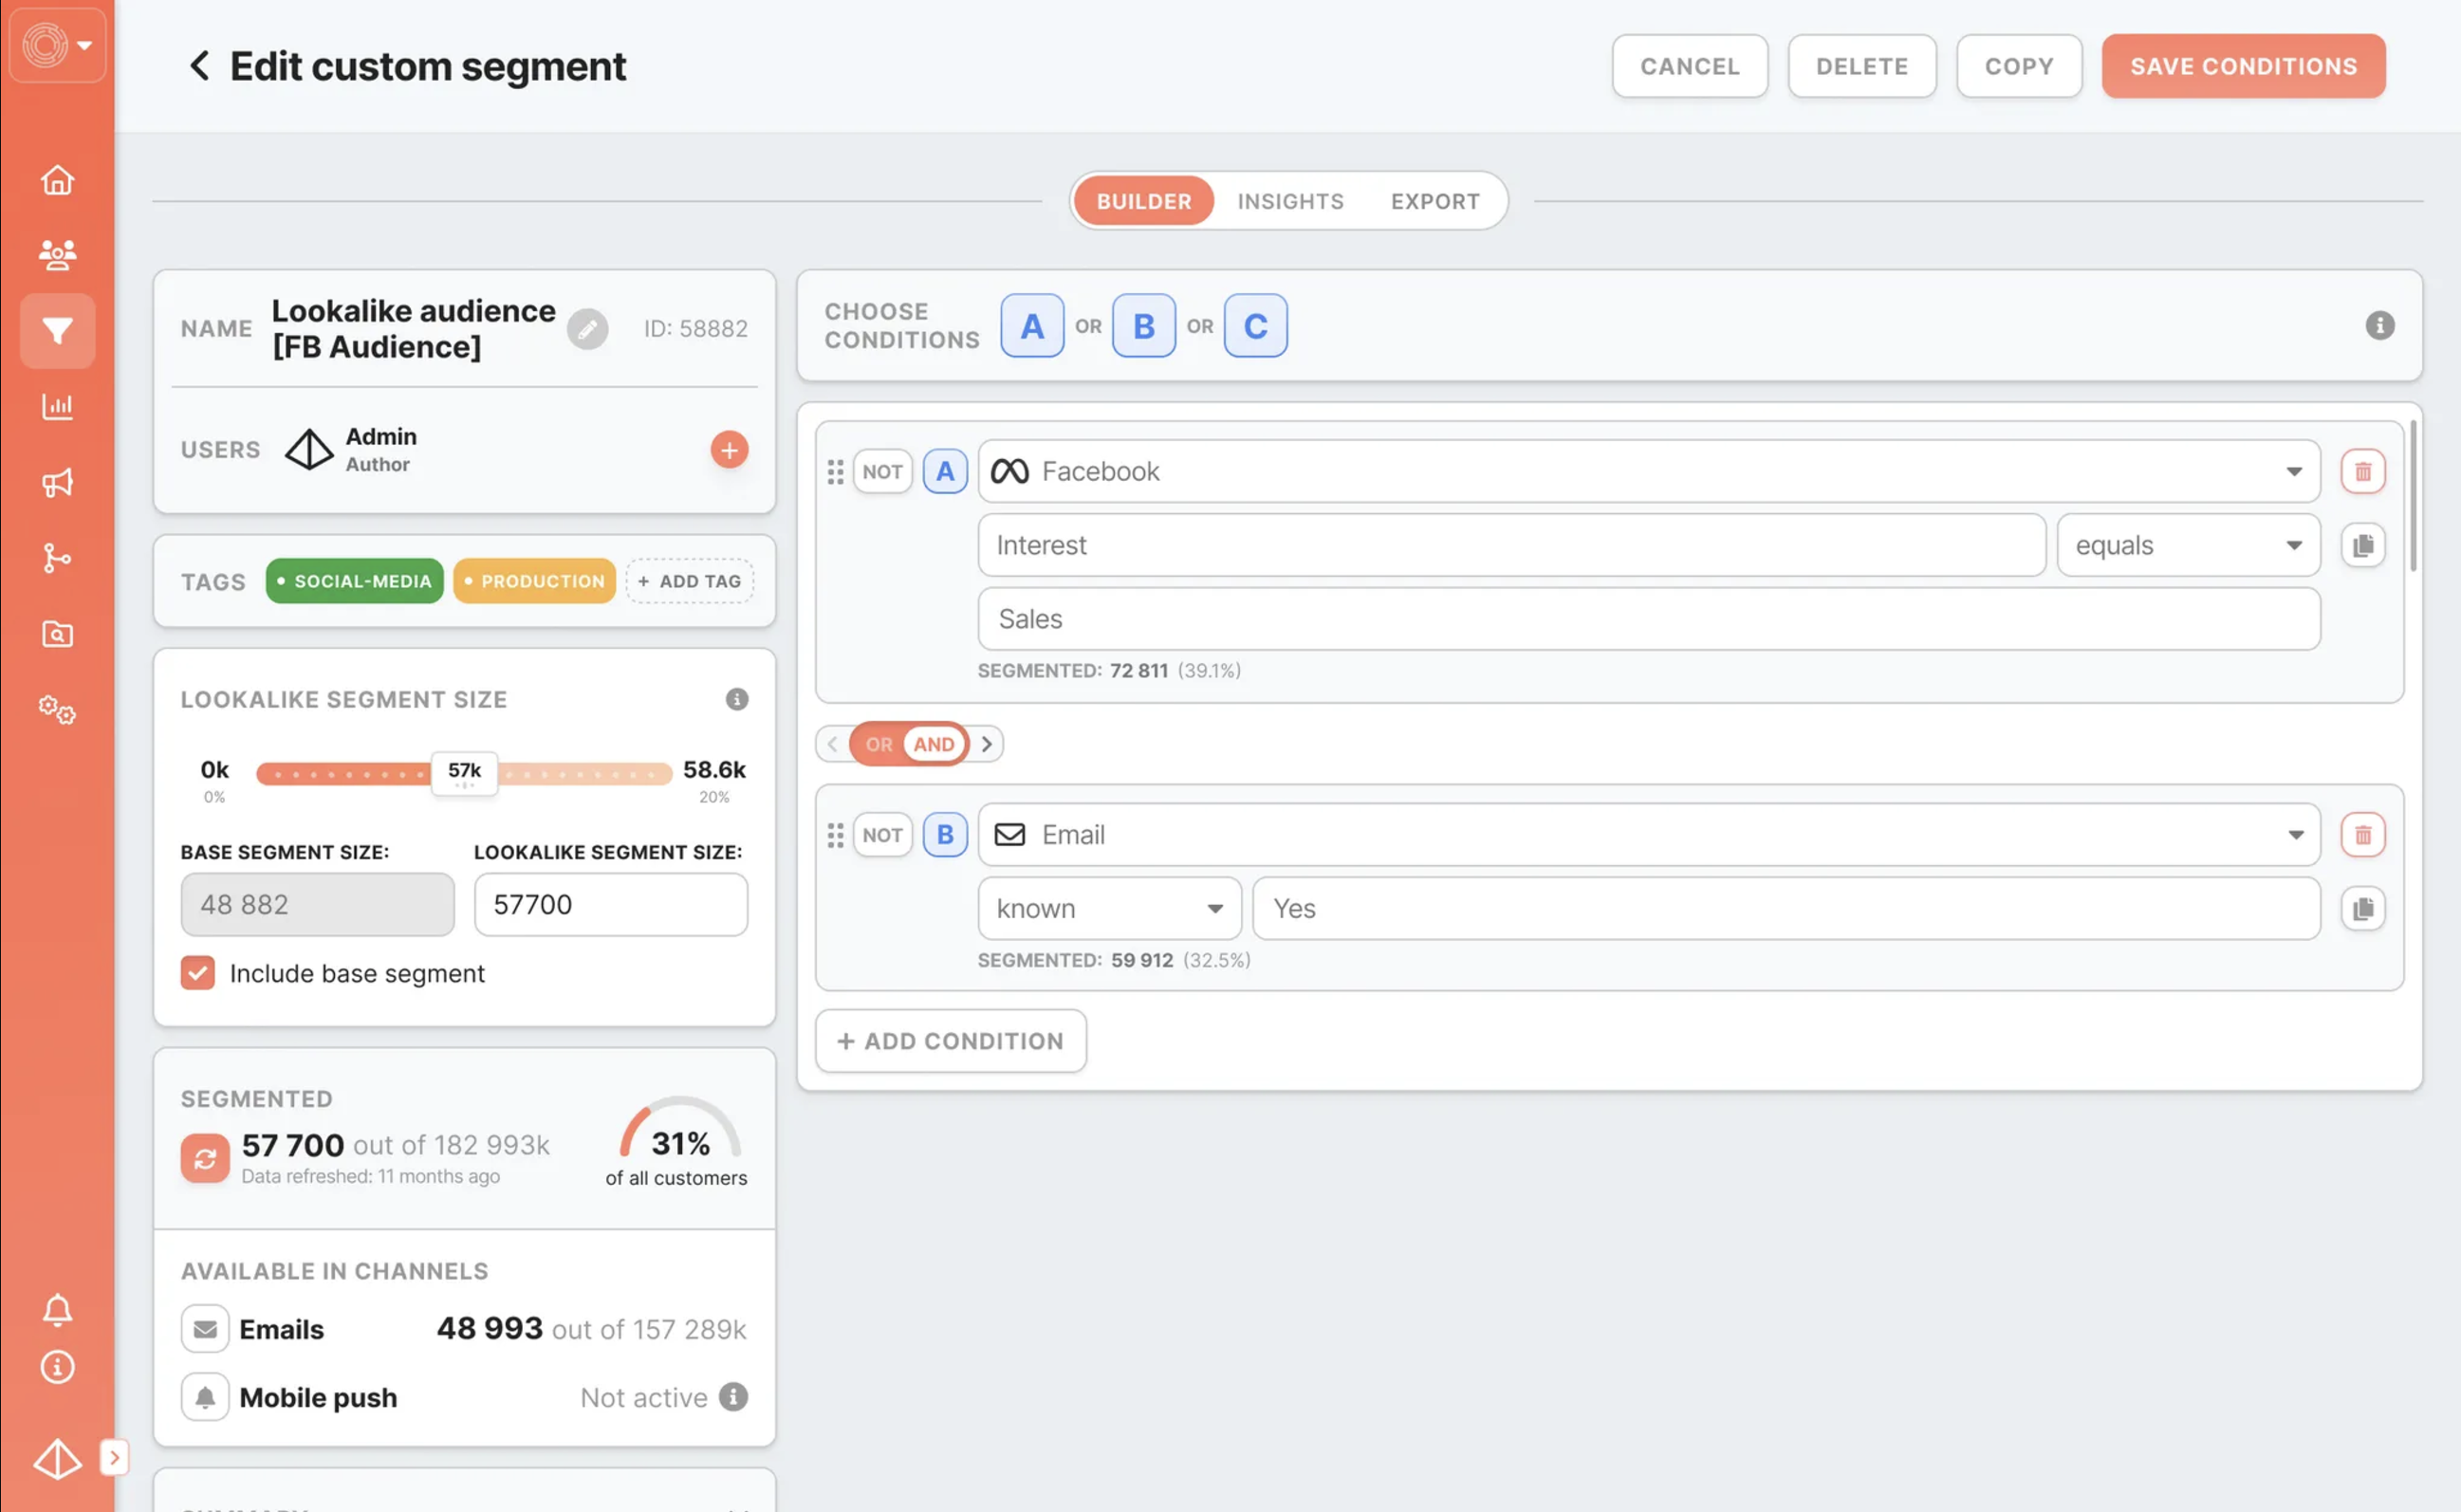Image resolution: width=2461 pixels, height=1512 pixels.
Task: Switch to the Insights tab
Action: pos(1289,201)
